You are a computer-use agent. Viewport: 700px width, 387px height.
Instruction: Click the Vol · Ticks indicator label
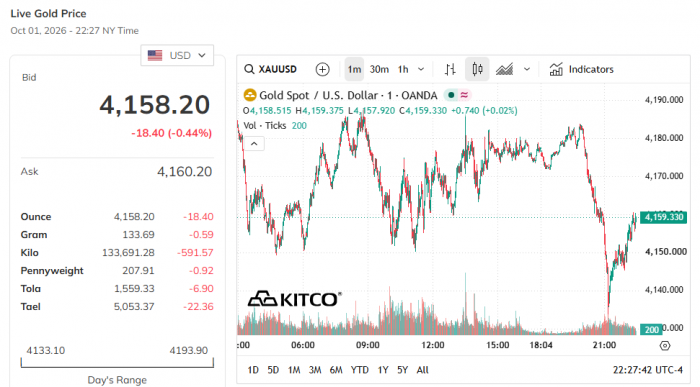point(265,125)
